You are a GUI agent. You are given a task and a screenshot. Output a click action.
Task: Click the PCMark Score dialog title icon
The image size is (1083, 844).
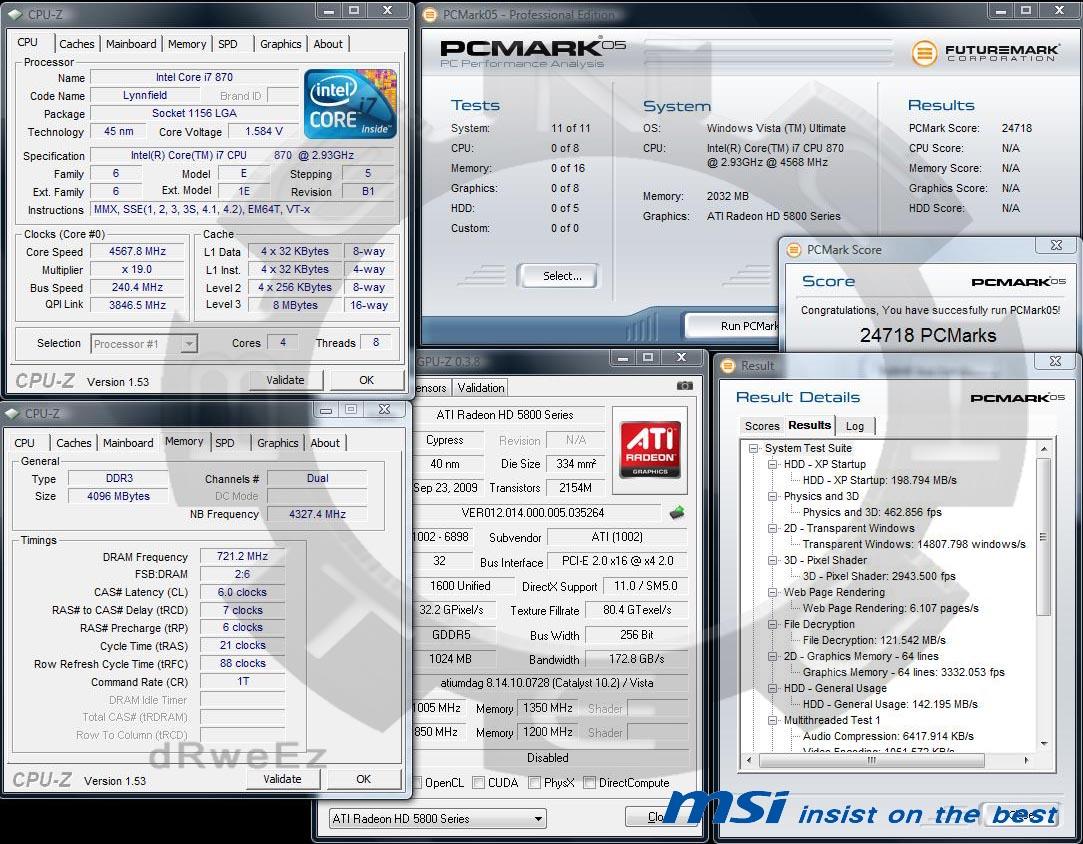click(794, 250)
